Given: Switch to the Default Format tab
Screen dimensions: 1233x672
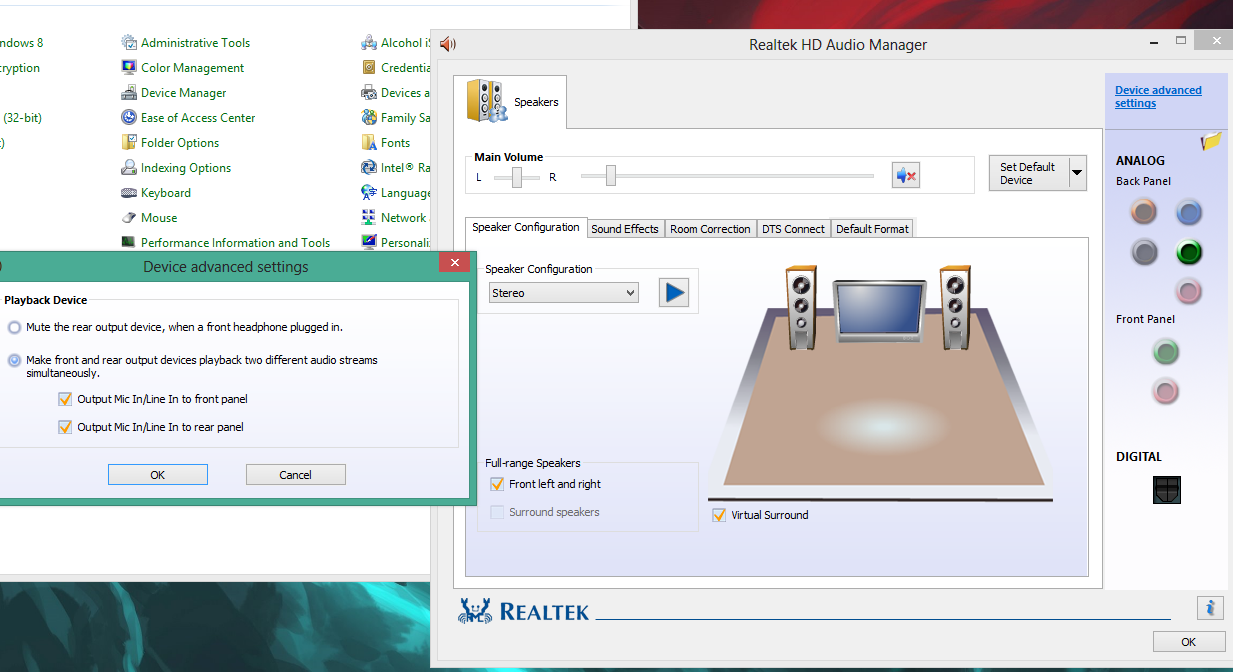Looking at the screenshot, I should click(872, 229).
